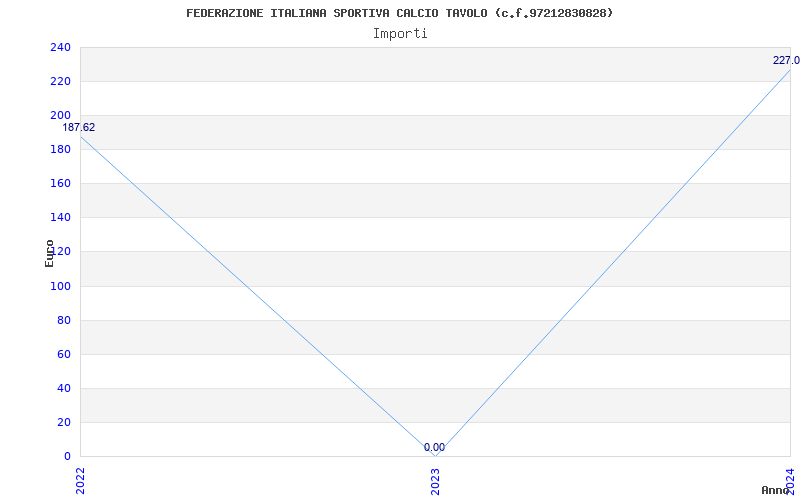Click the 227.0 data label at 2024
800x500 pixels.
coord(786,61)
